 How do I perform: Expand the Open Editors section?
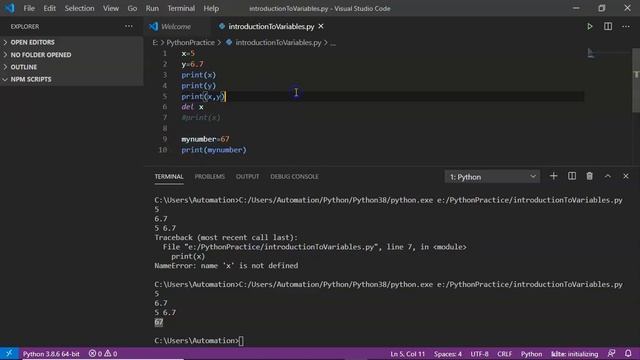tap(71, 42)
